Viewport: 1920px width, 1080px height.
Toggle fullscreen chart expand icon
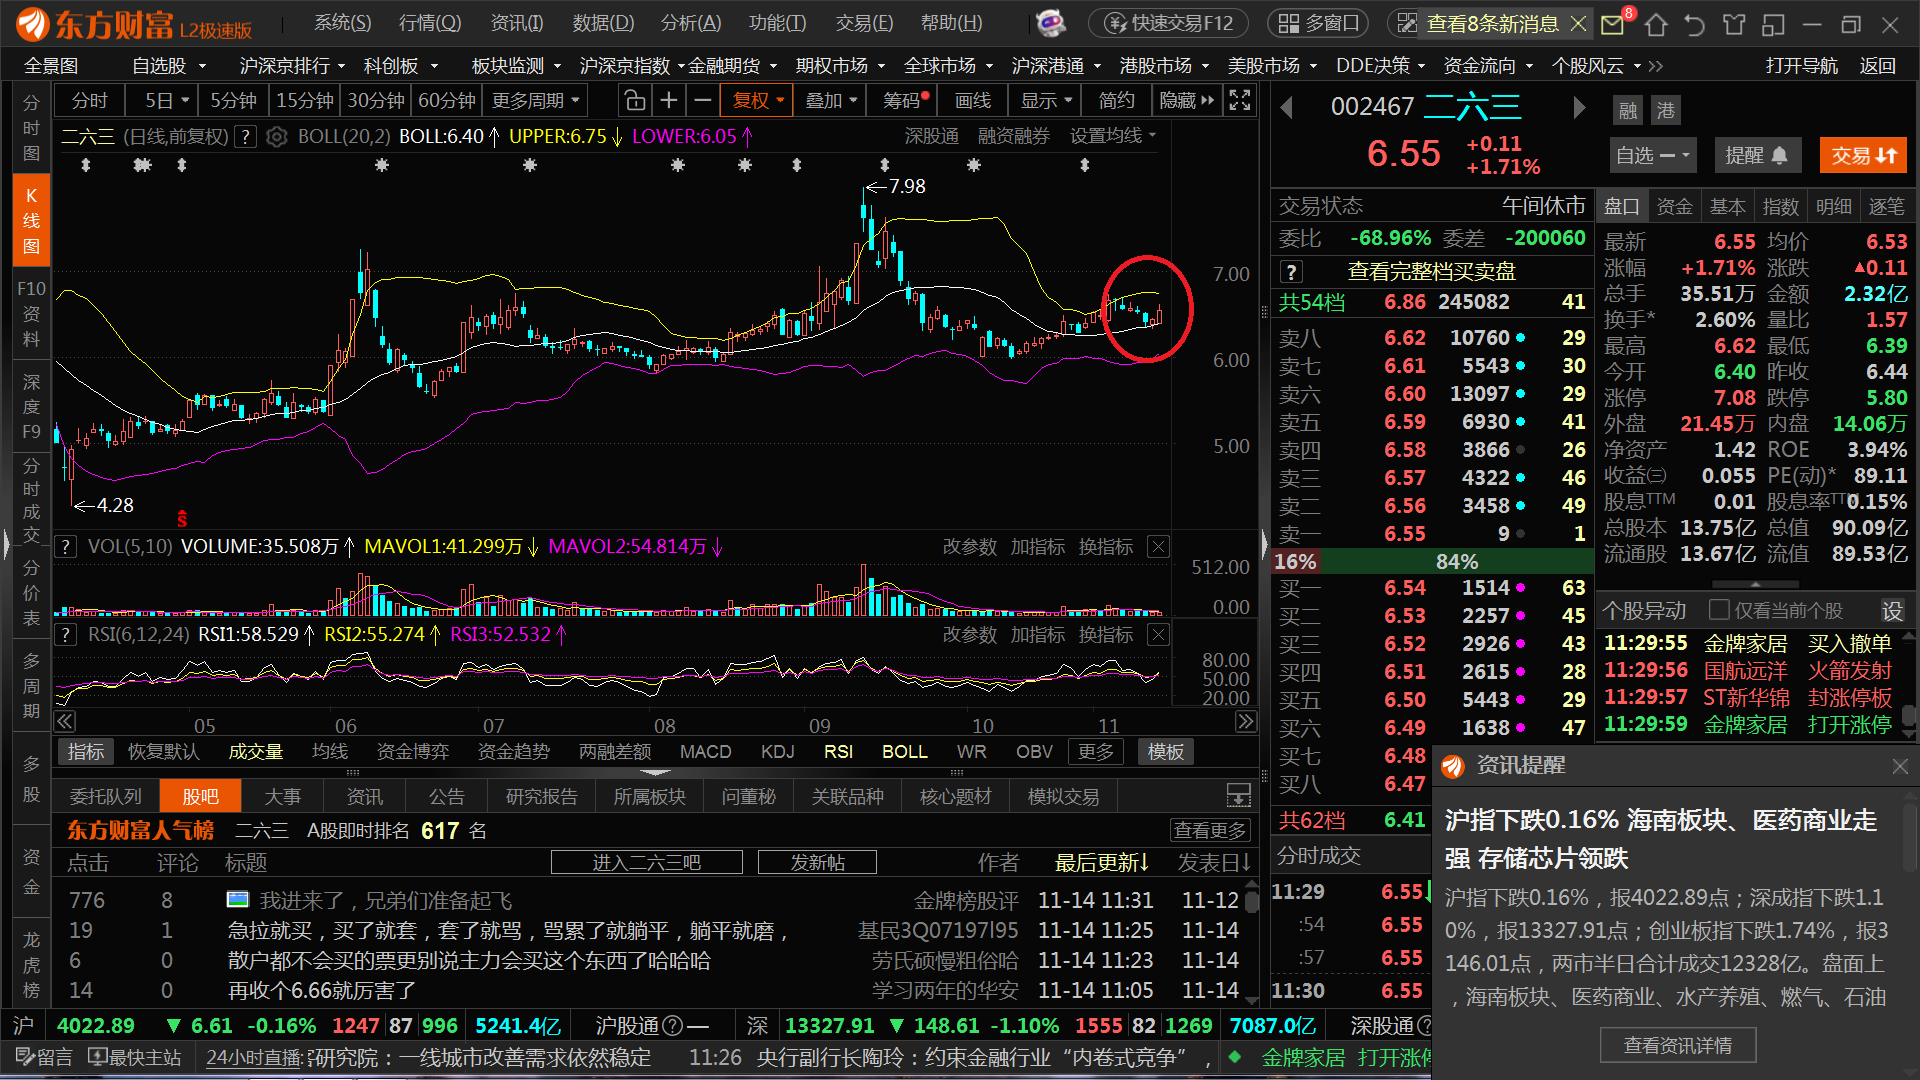coord(1240,100)
